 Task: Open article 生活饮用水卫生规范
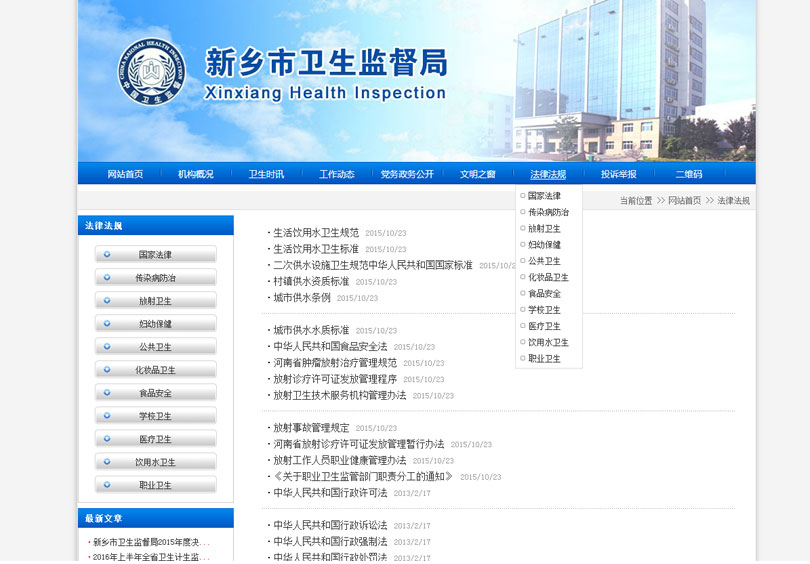315,233
